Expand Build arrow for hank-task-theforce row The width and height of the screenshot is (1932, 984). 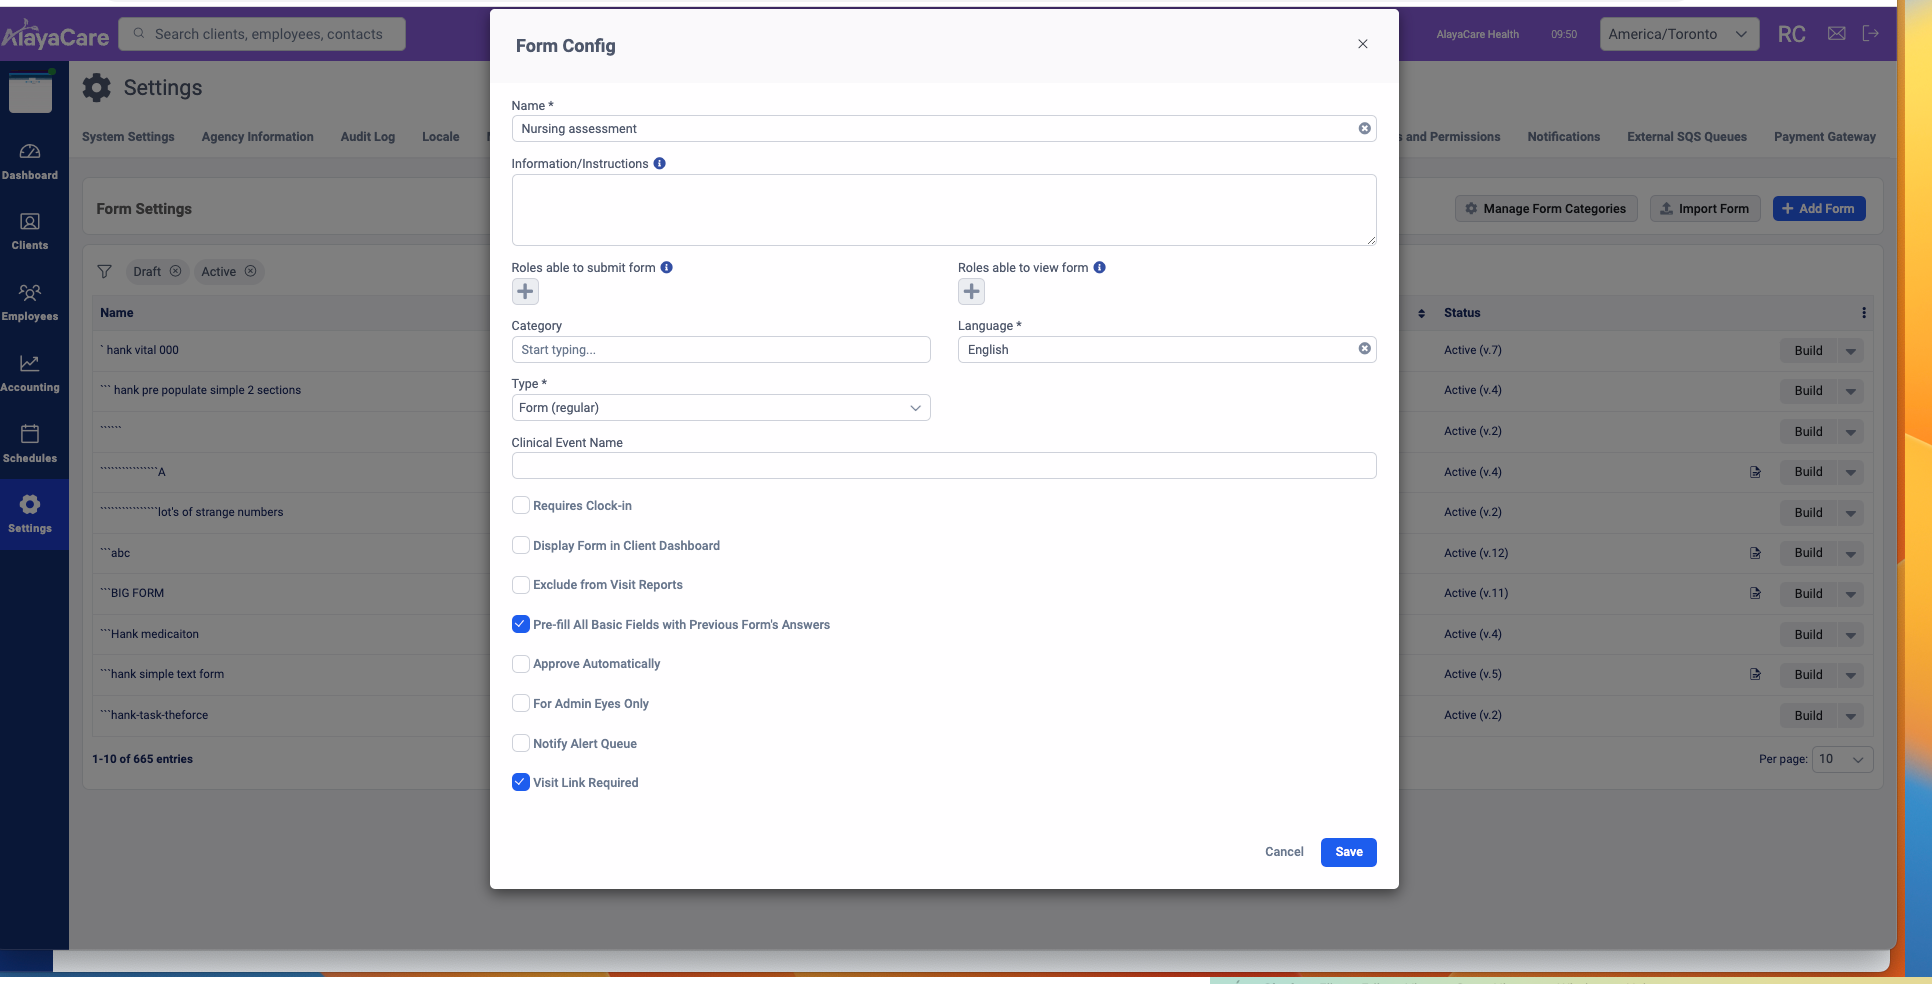click(x=1850, y=716)
